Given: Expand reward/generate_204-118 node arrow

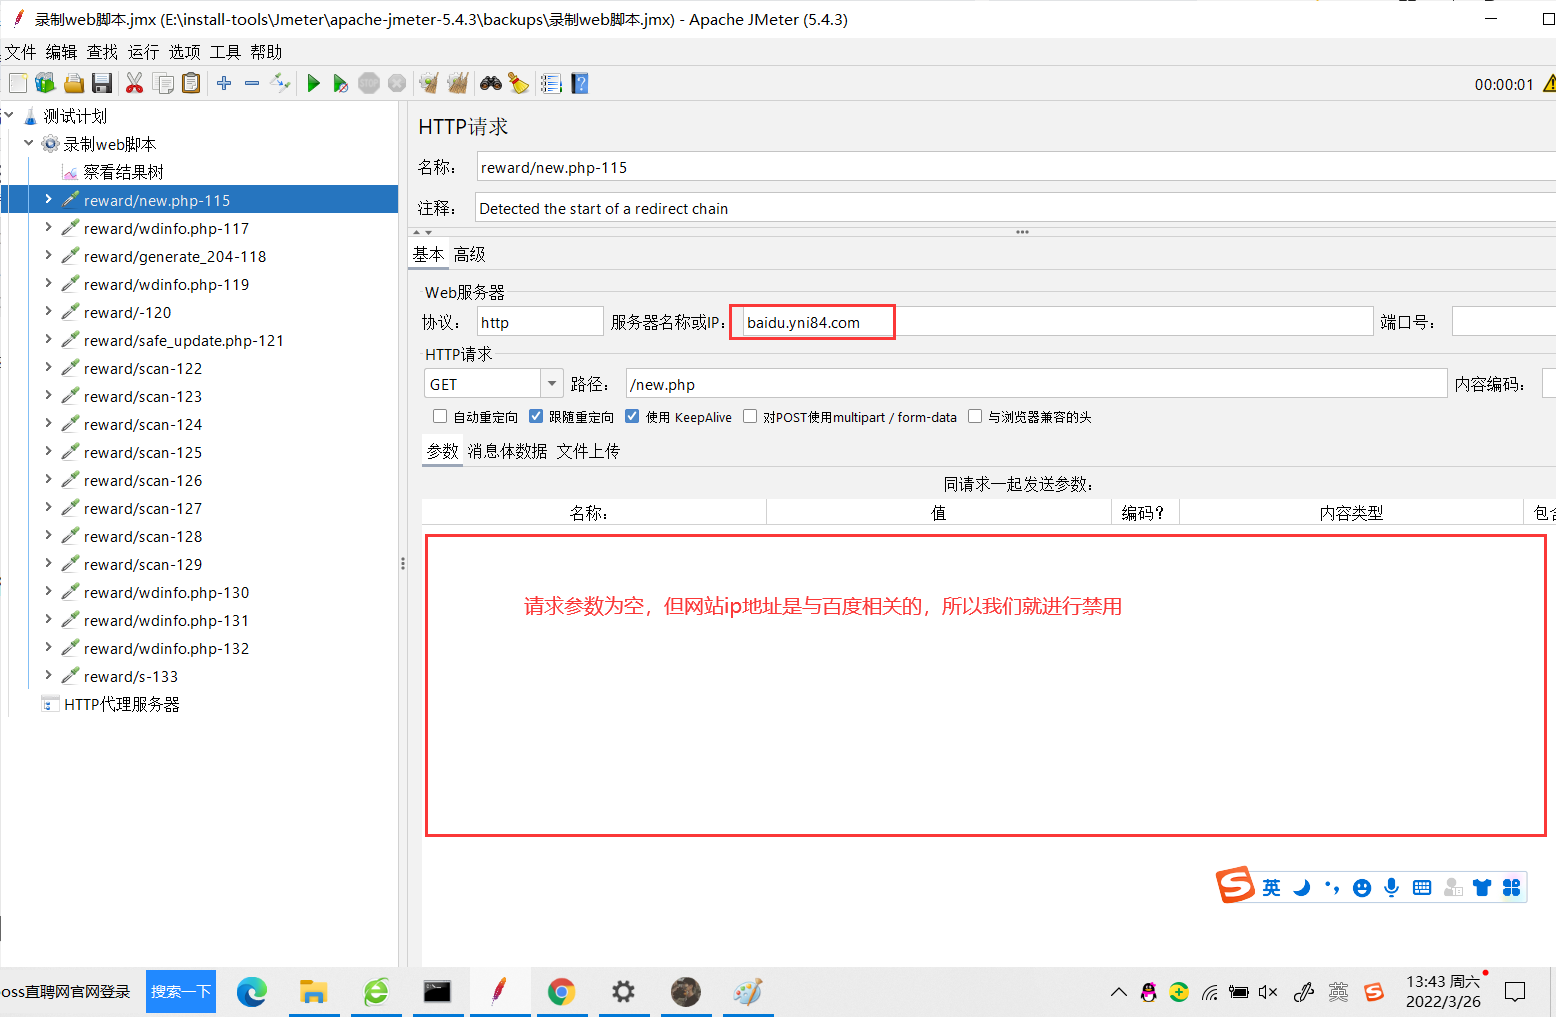Looking at the screenshot, I should pyautogui.click(x=48, y=255).
